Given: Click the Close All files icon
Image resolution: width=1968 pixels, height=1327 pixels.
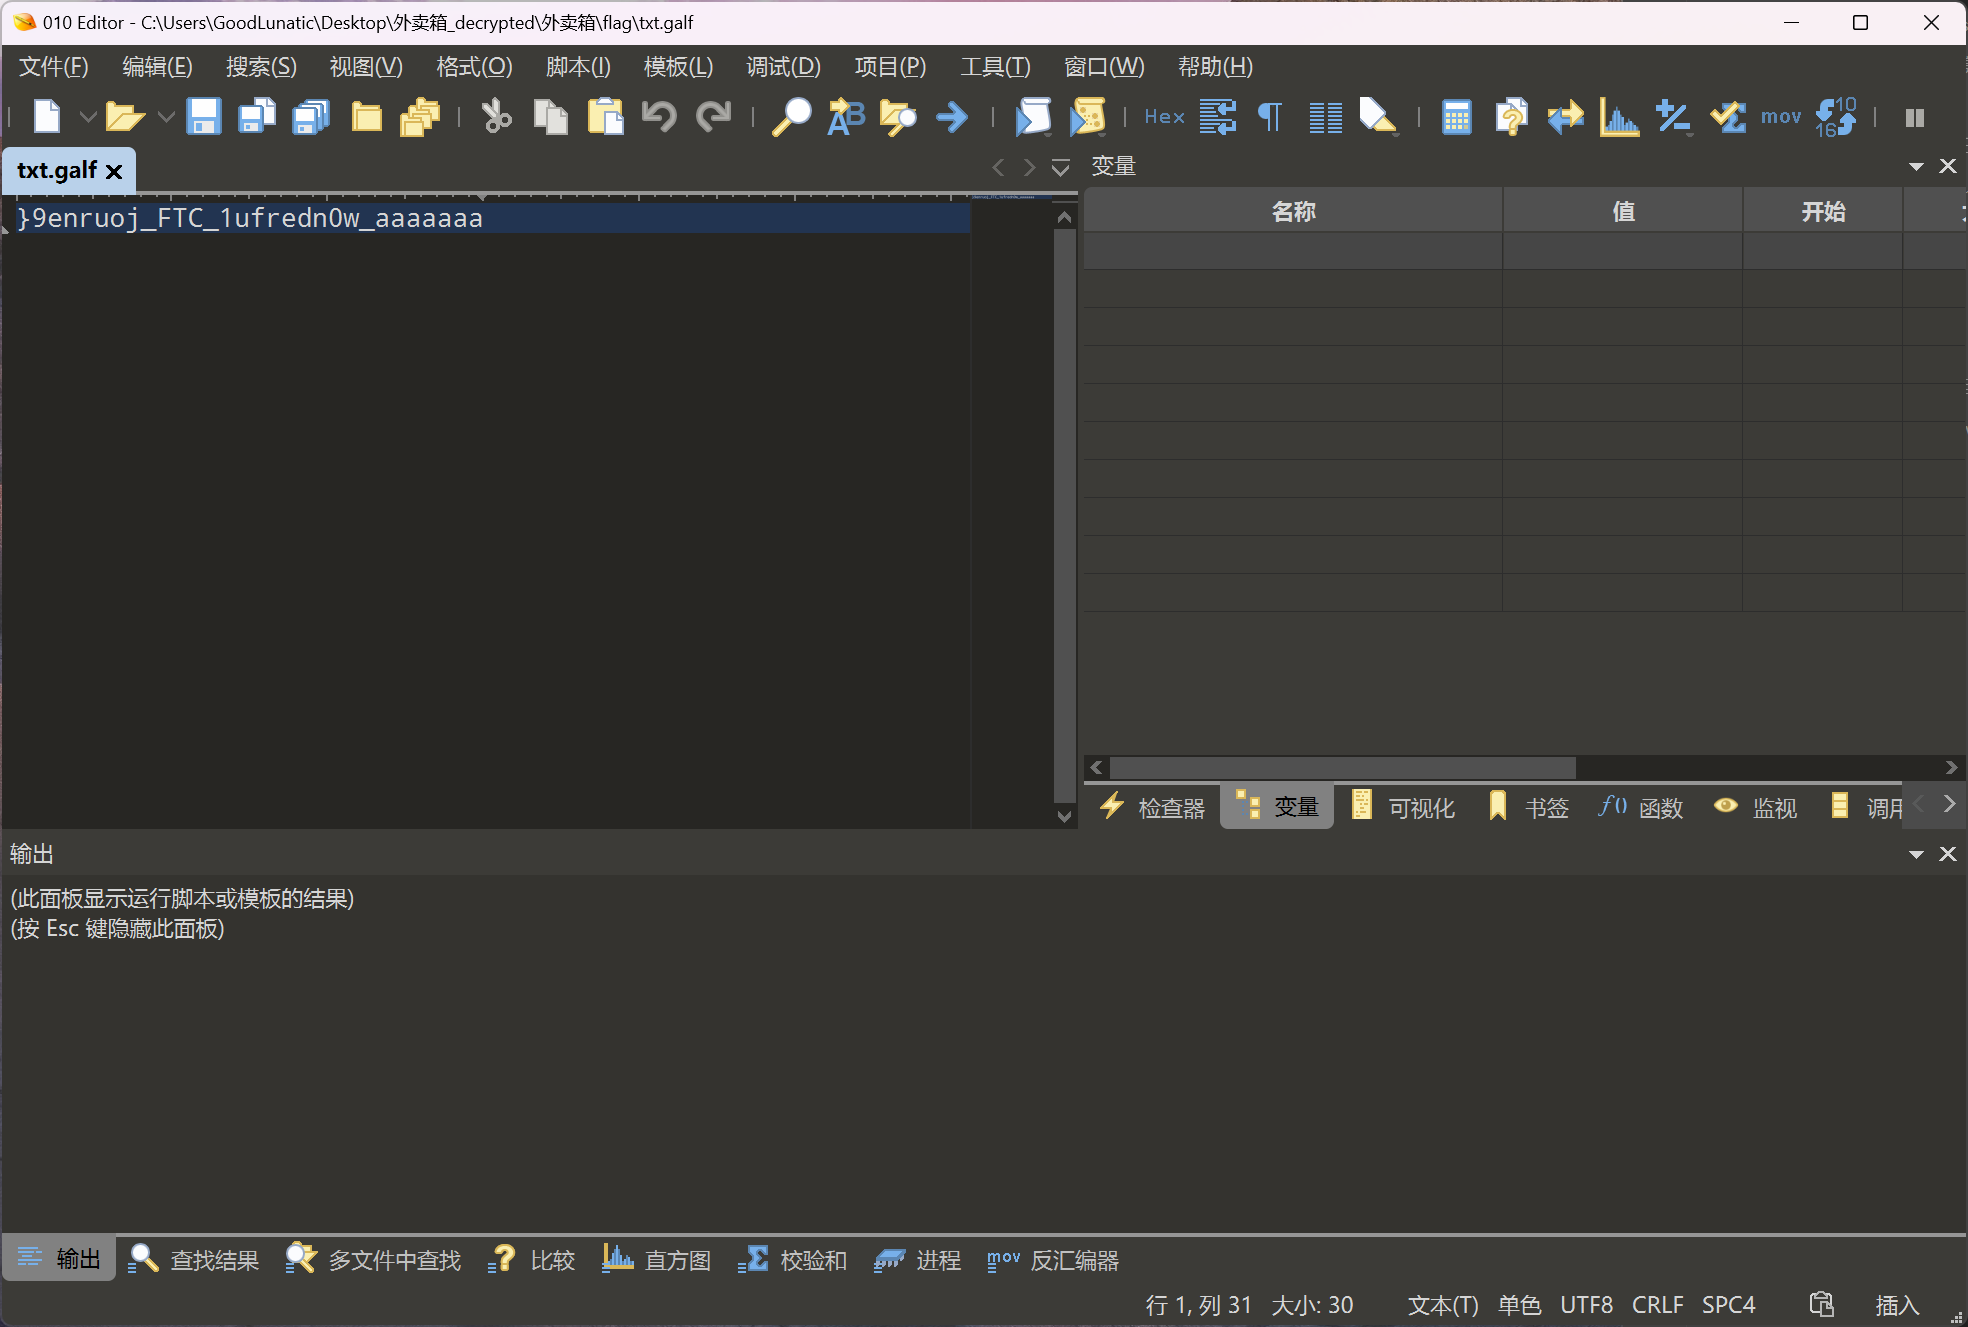Looking at the screenshot, I should click(420, 117).
